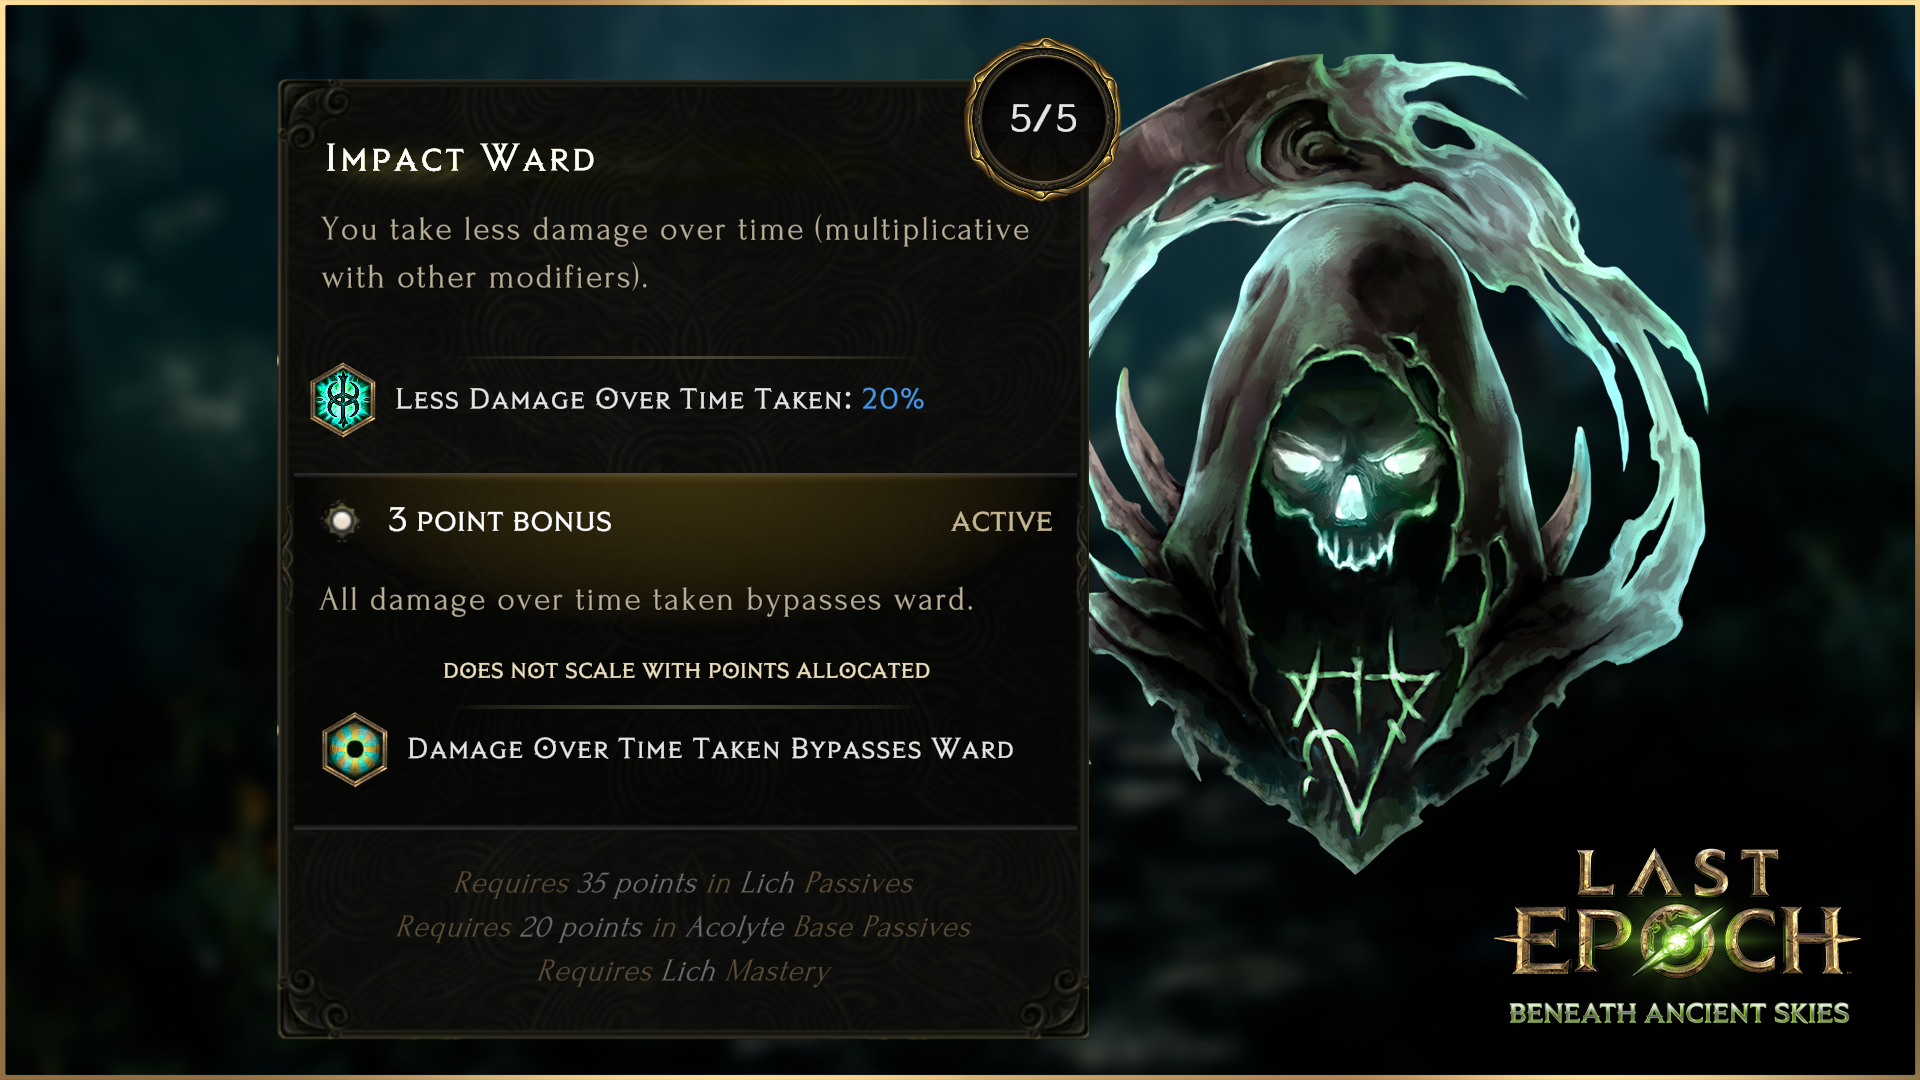Viewport: 1920px width, 1080px height.
Task: Click the 3 Point Bonus bullet marker
Action: pos(342,520)
